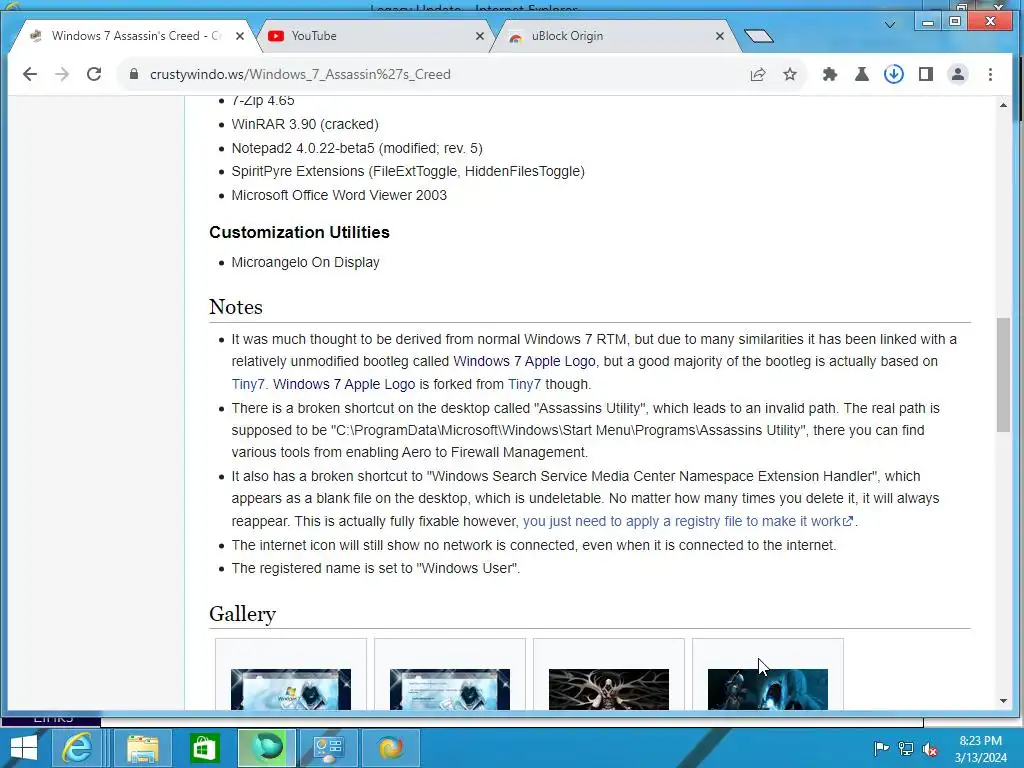This screenshot has width=1024, height=768.
Task: Open the Control Panel taskbar icon
Action: pyautogui.click(x=328, y=748)
